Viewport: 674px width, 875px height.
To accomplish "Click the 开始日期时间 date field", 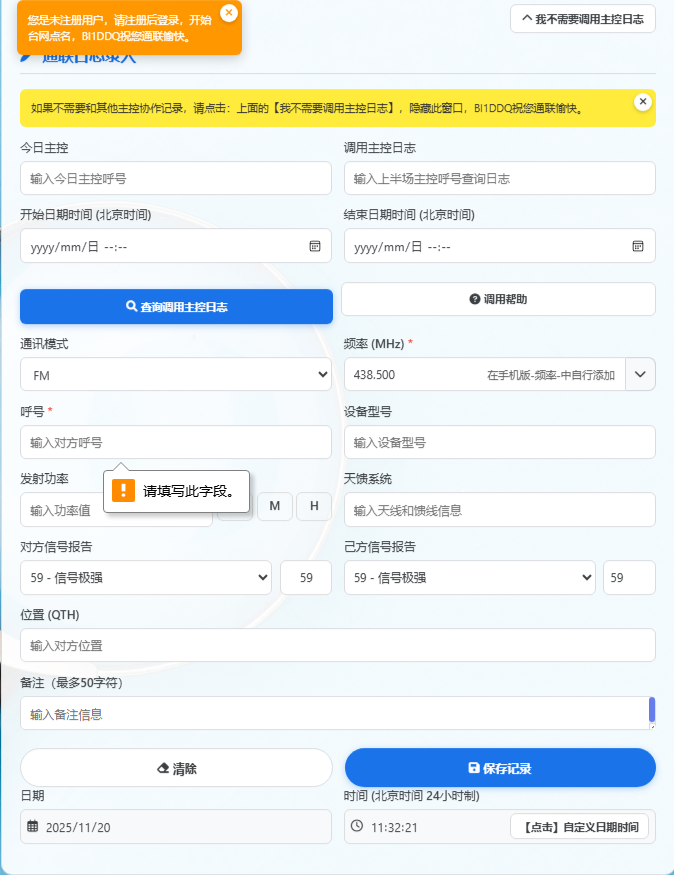I will click(176, 246).
